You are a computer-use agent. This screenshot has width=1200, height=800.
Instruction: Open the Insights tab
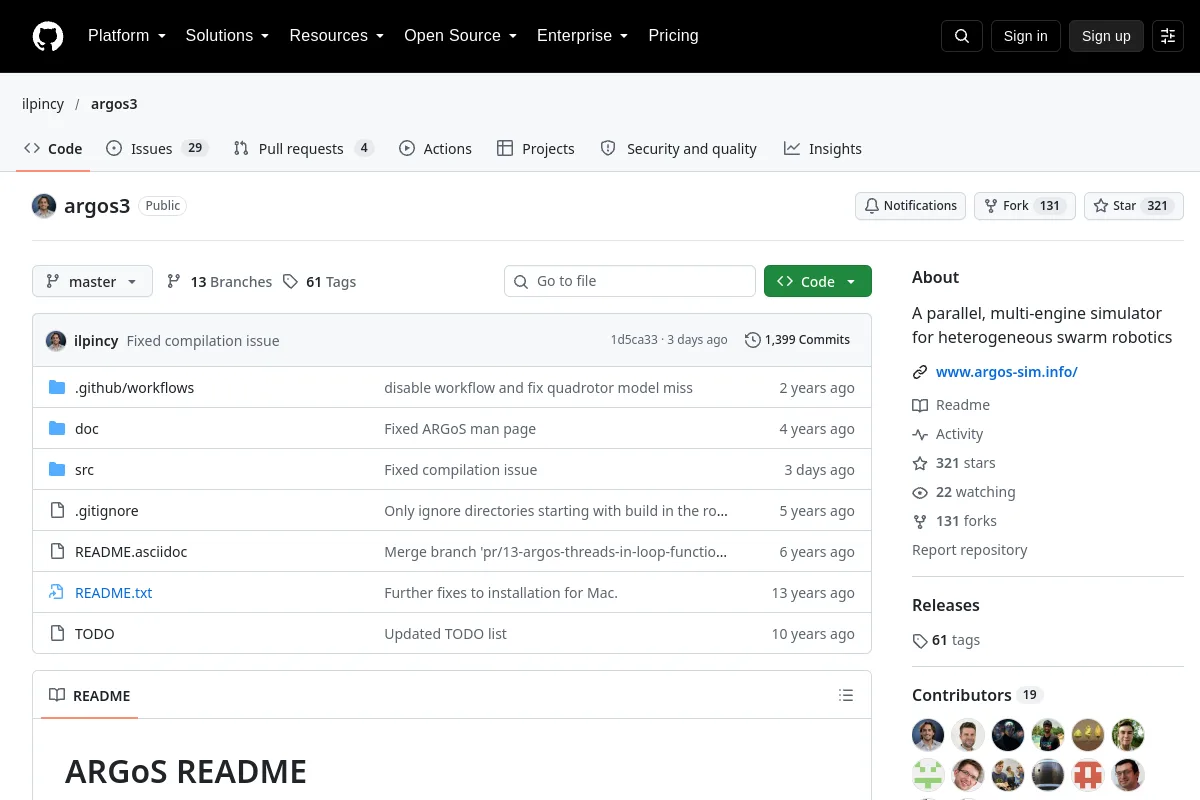click(x=823, y=149)
